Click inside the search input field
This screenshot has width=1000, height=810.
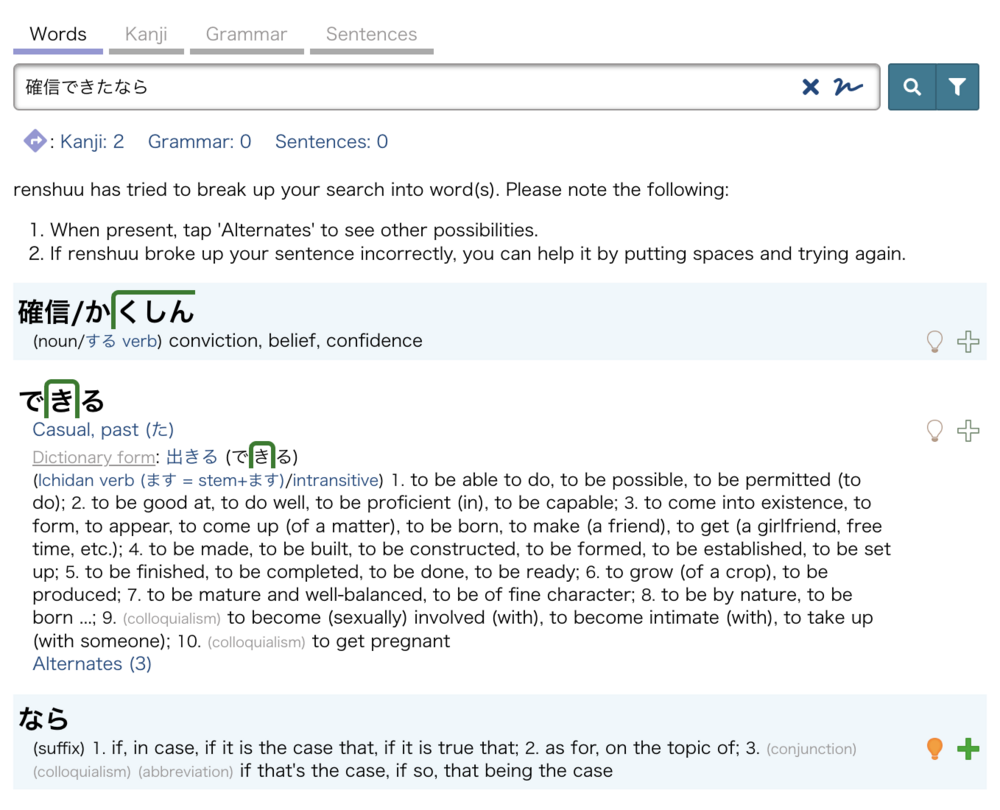coord(408,87)
